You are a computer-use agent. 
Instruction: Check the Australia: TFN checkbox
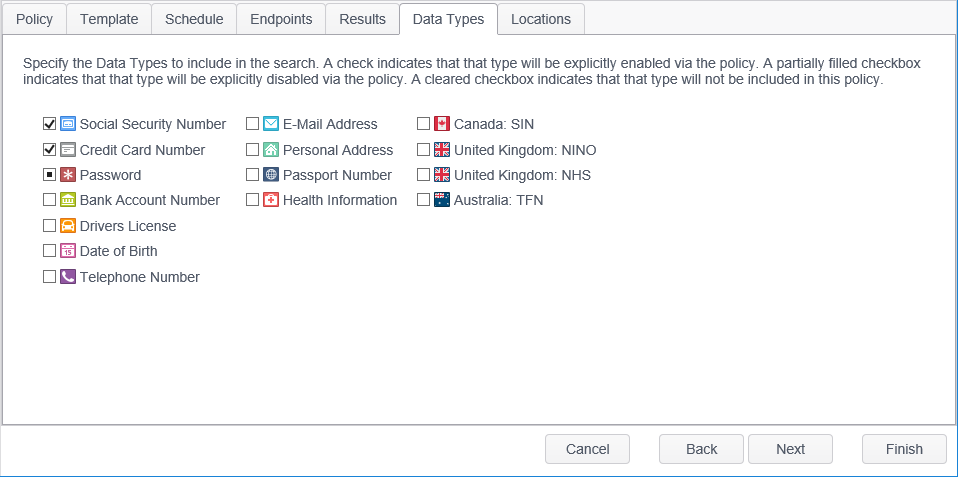[423, 200]
